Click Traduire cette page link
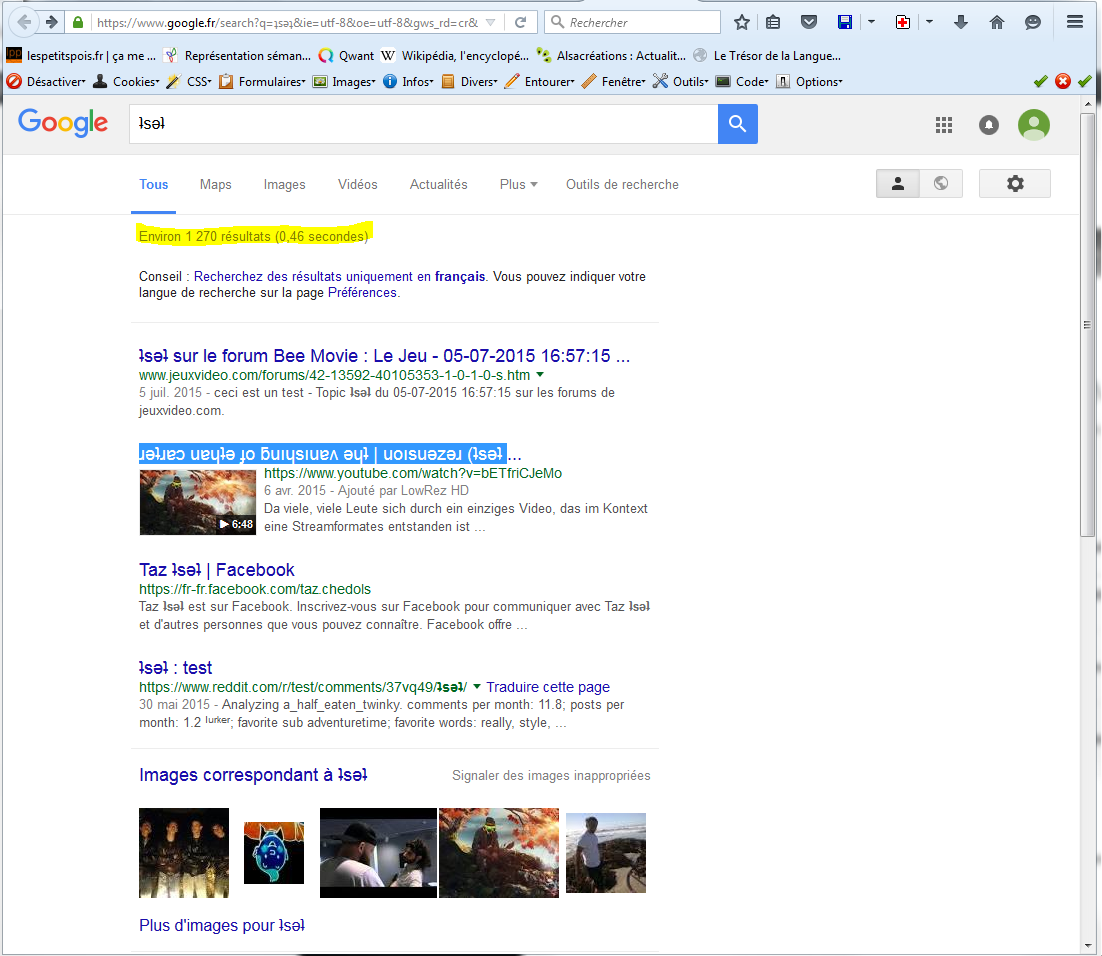 [548, 687]
